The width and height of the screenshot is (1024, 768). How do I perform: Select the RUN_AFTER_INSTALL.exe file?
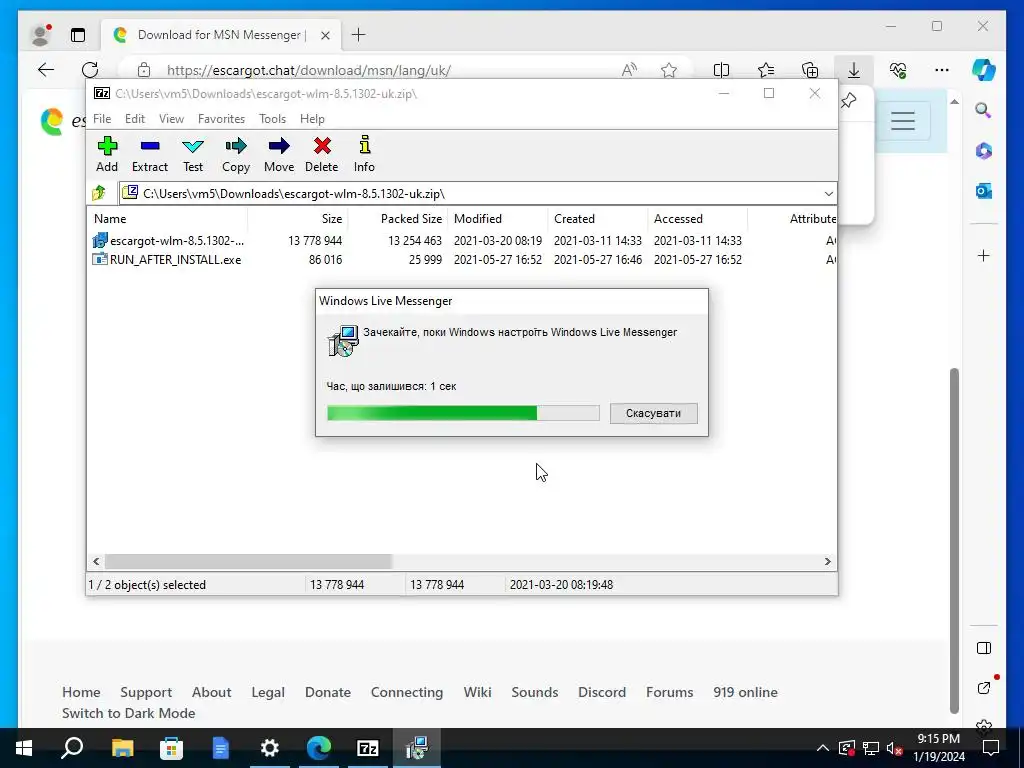(x=175, y=259)
